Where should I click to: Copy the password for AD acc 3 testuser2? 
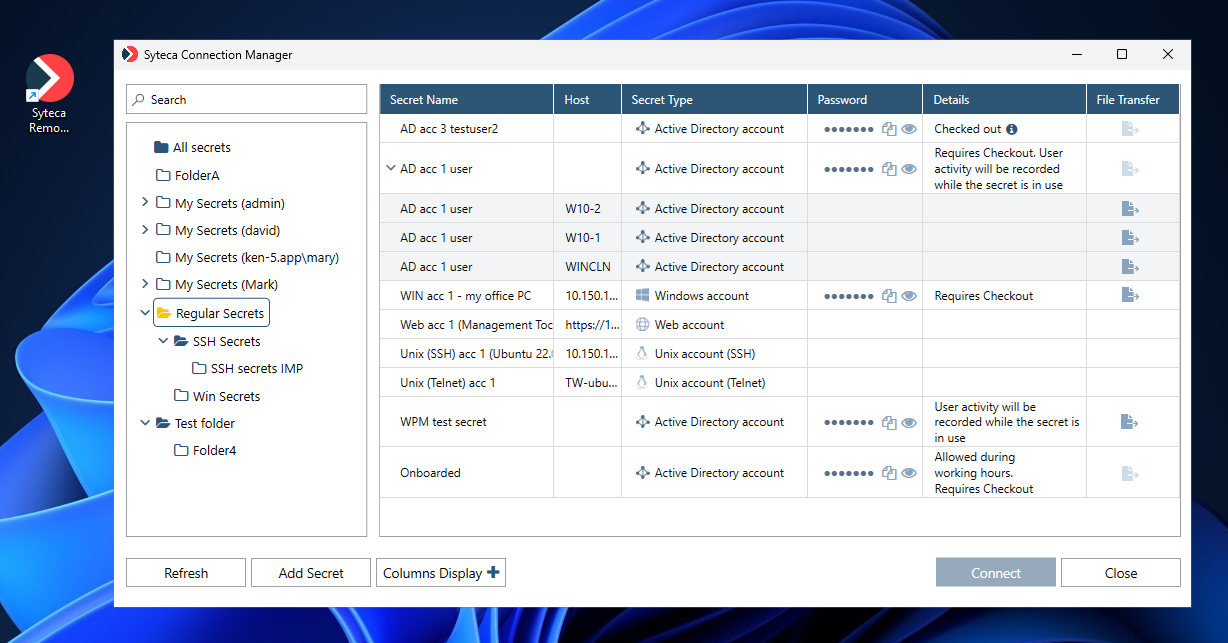click(889, 128)
